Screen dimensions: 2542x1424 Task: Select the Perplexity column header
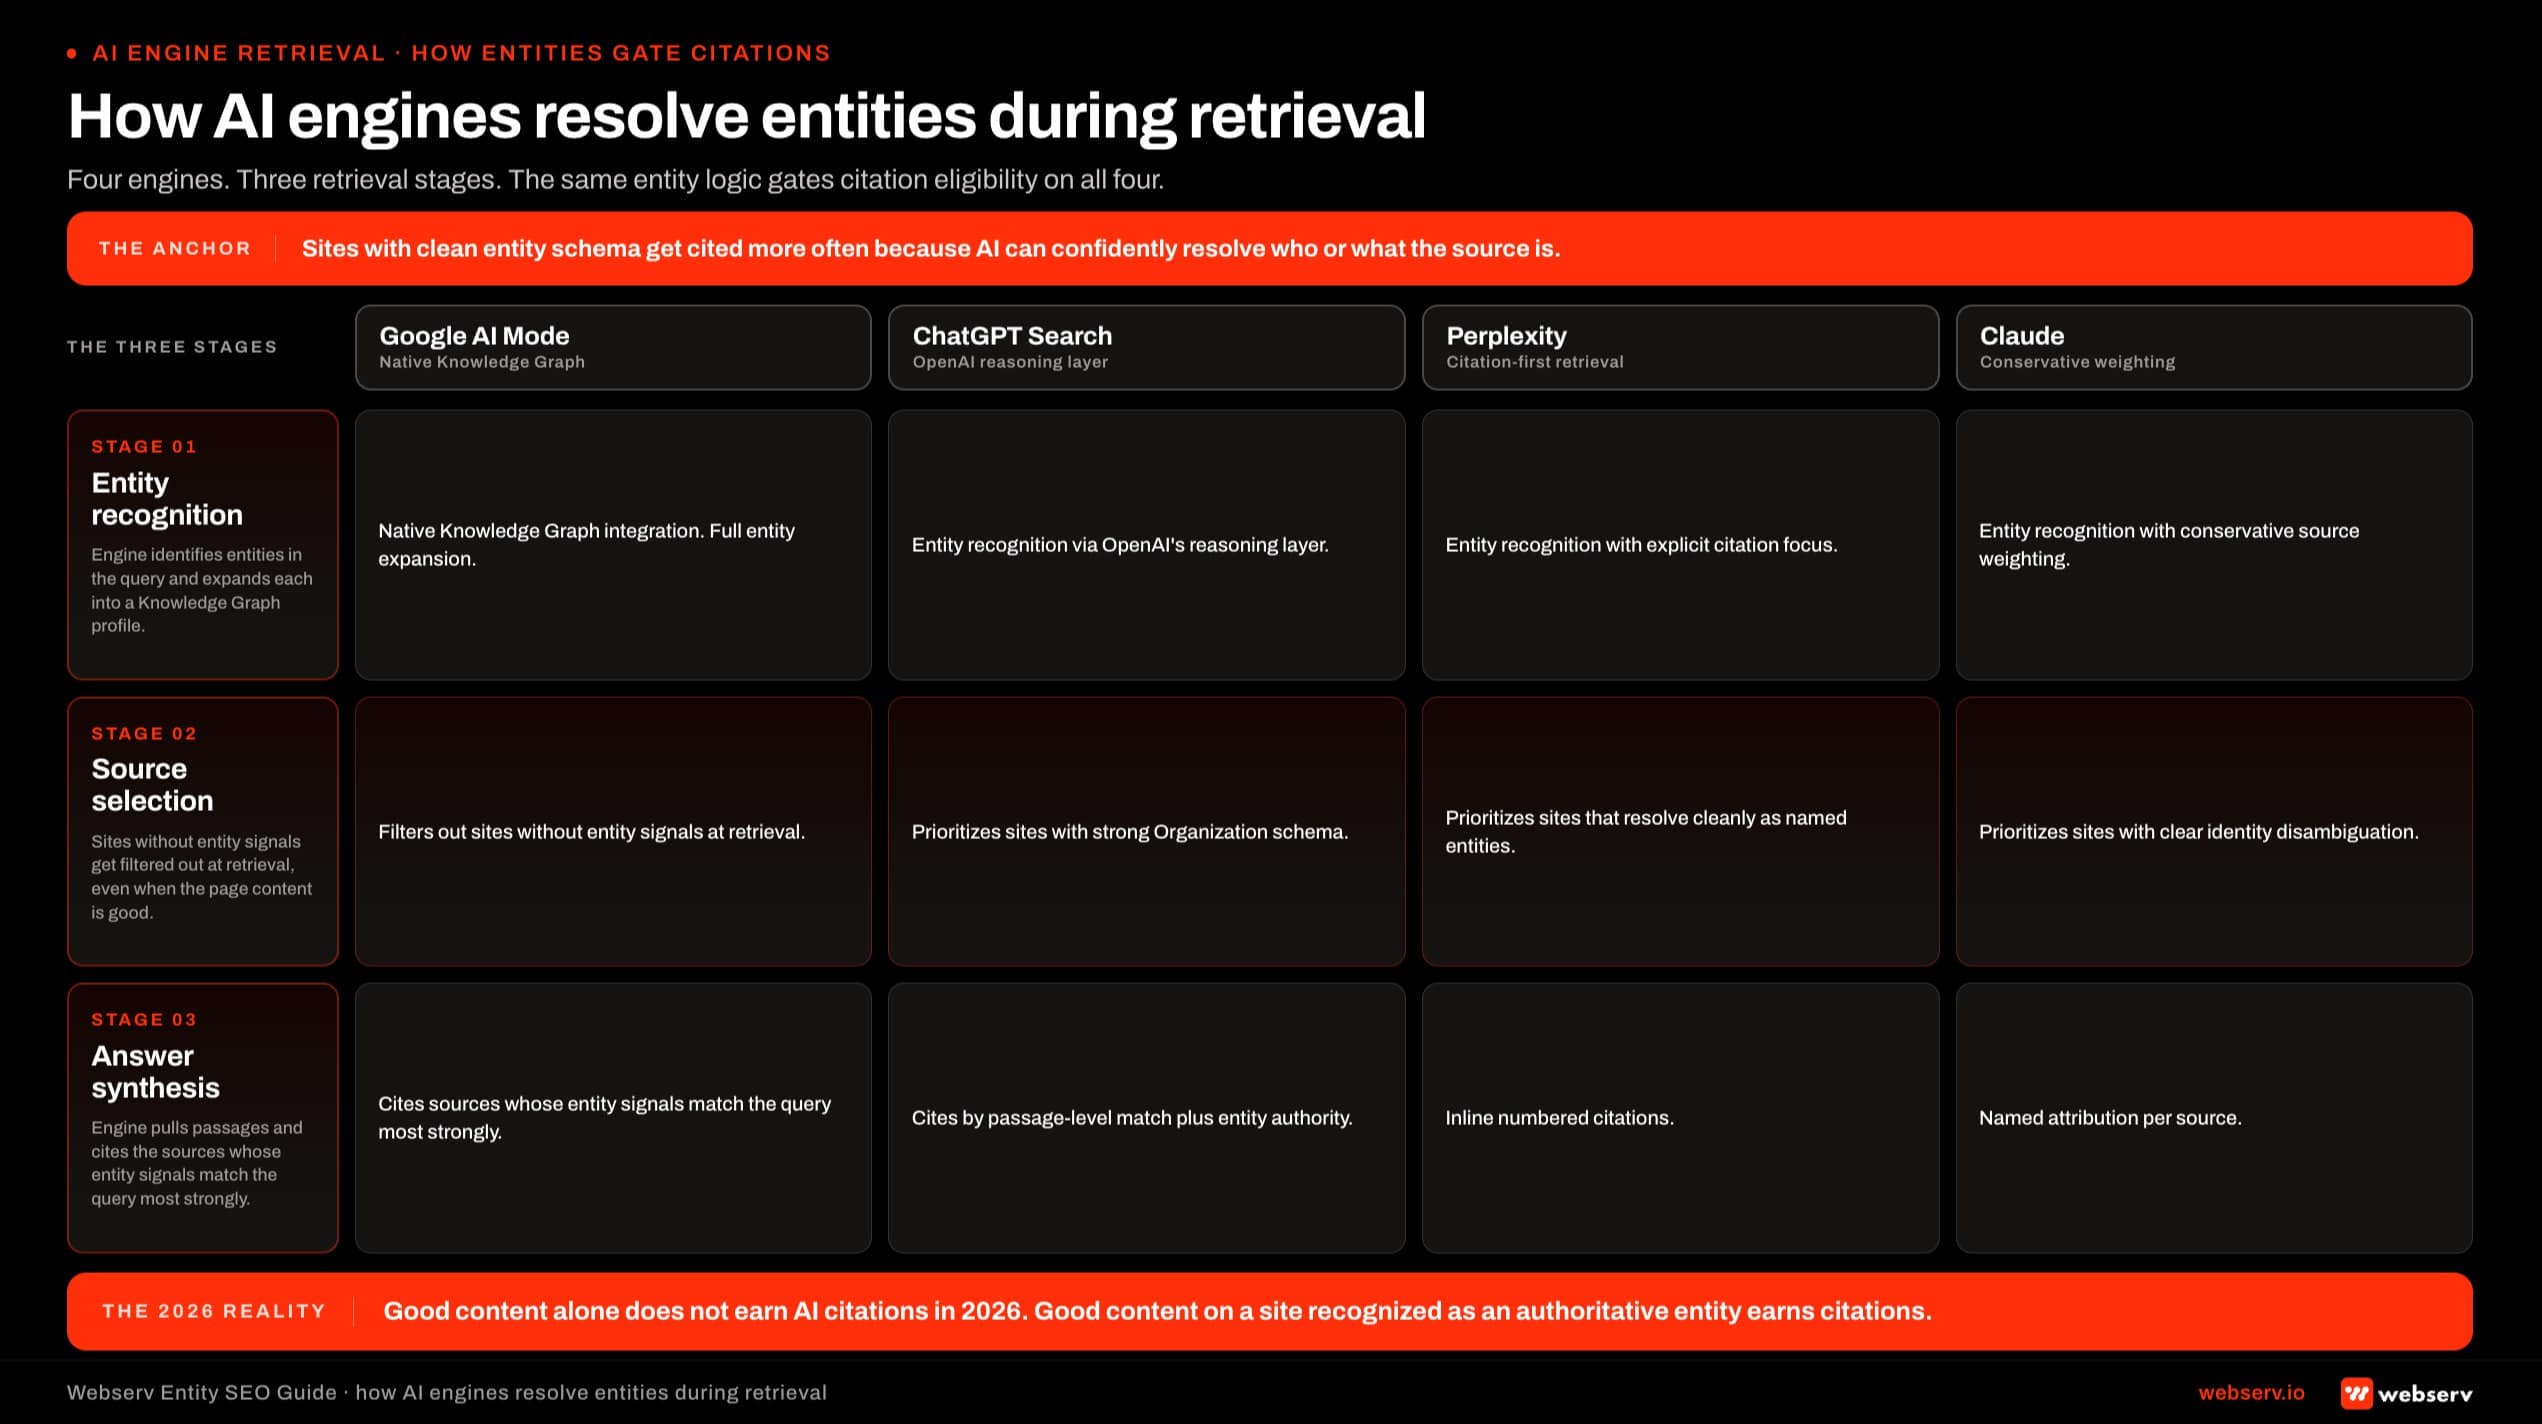(x=1680, y=347)
